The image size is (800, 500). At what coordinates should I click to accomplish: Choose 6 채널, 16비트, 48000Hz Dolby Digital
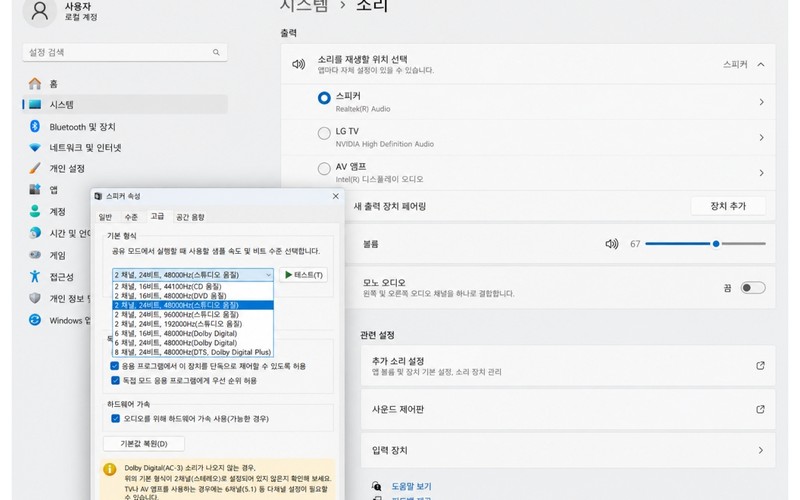[x=193, y=333]
